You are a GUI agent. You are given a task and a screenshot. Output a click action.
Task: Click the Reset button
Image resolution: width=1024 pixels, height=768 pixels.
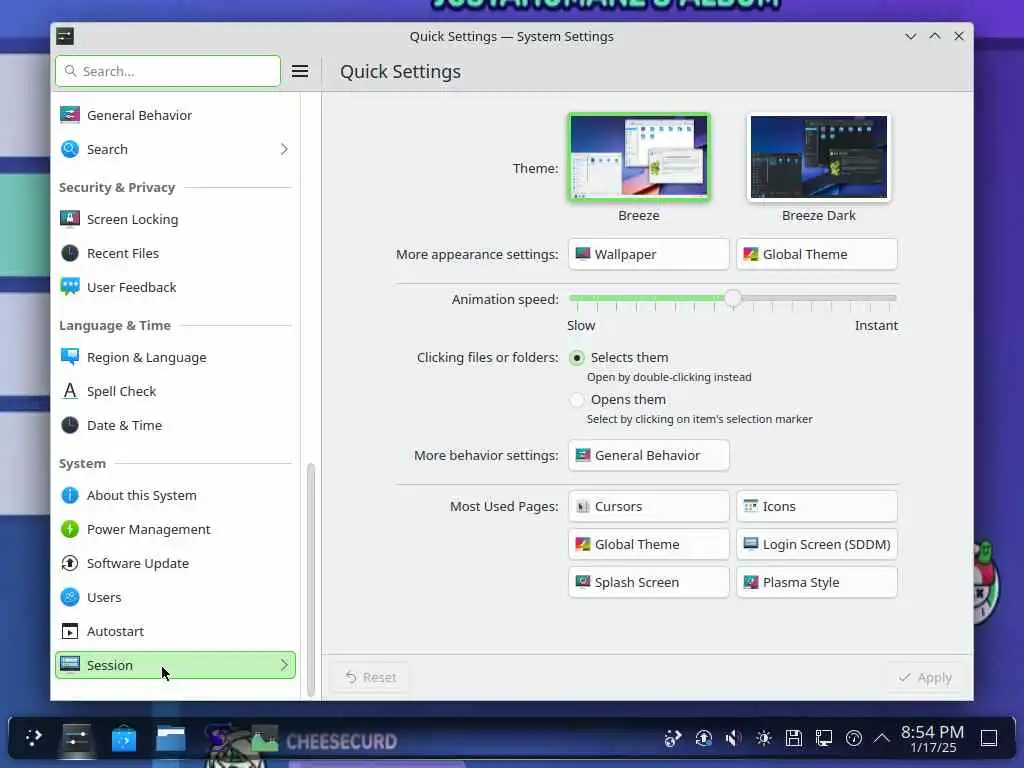pos(370,677)
